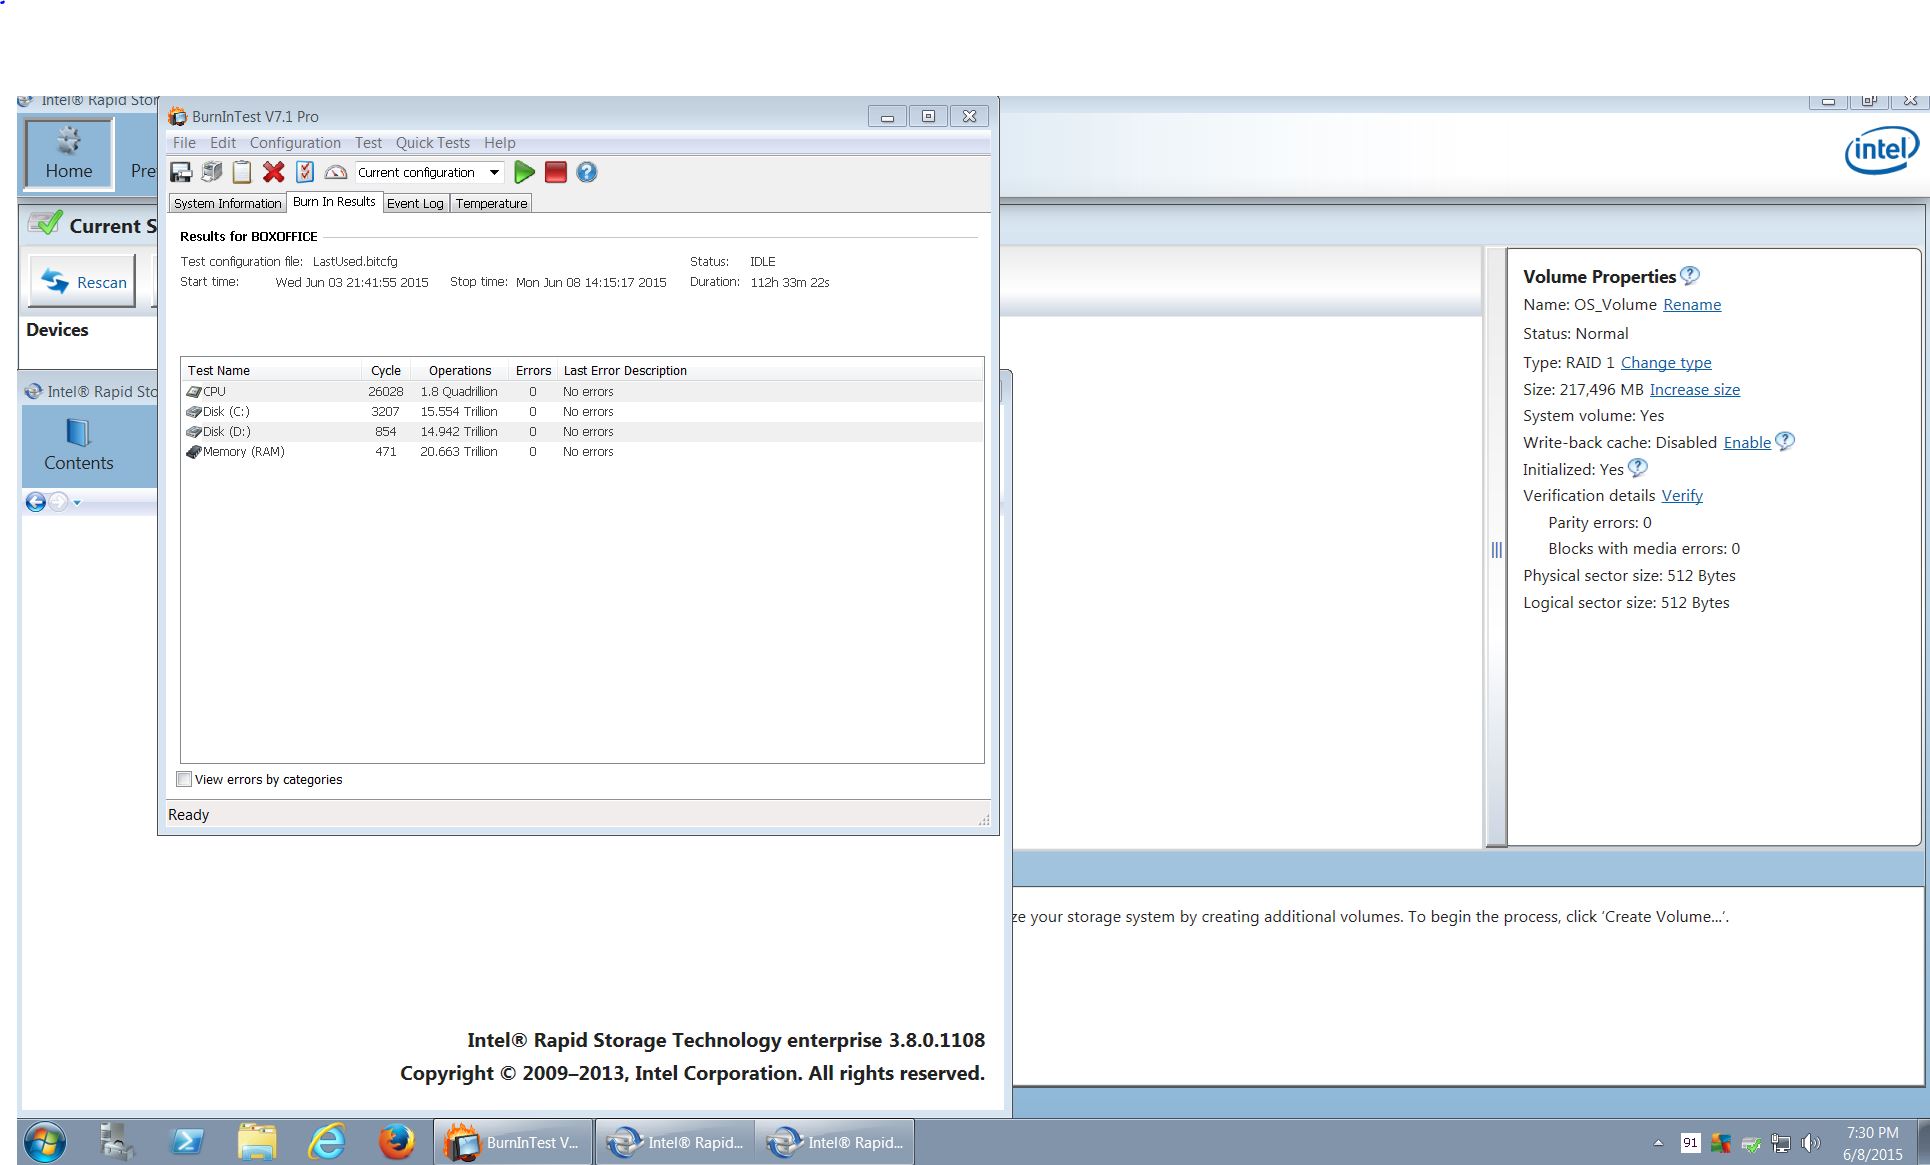The image size is (1930, 1165).
Task: Select the Burn In Results tab
Action: pyautogui.click(x=334, y=202)
